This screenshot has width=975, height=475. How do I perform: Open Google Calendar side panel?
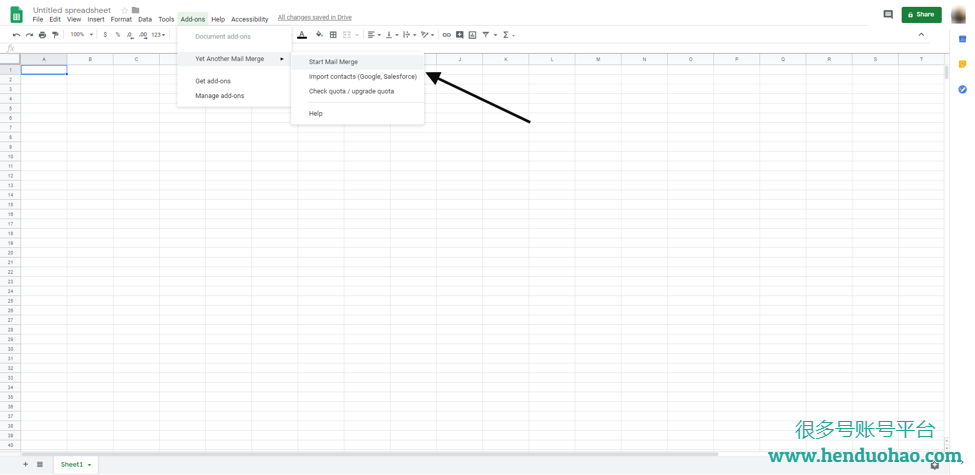(963, 39)
